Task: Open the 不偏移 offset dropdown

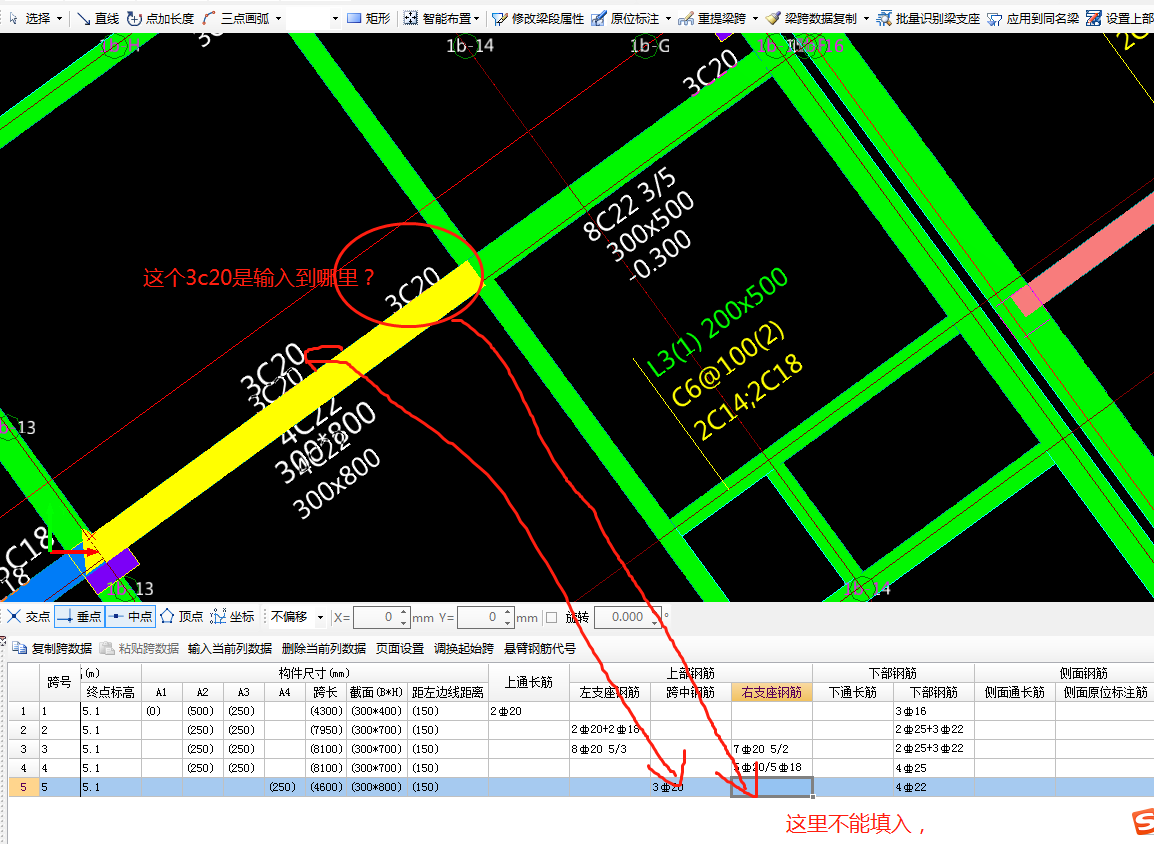Action: point(320,617)
